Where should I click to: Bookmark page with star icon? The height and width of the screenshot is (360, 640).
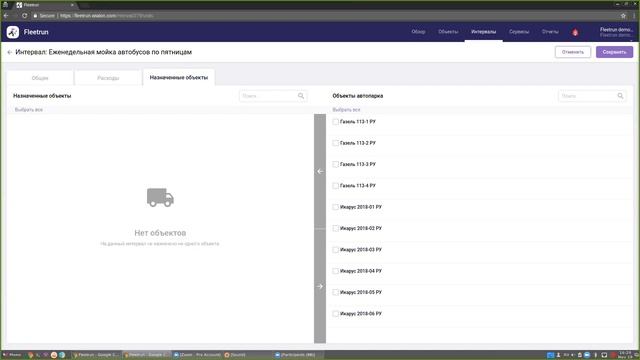pyautogui.click(x=623, y=16)
